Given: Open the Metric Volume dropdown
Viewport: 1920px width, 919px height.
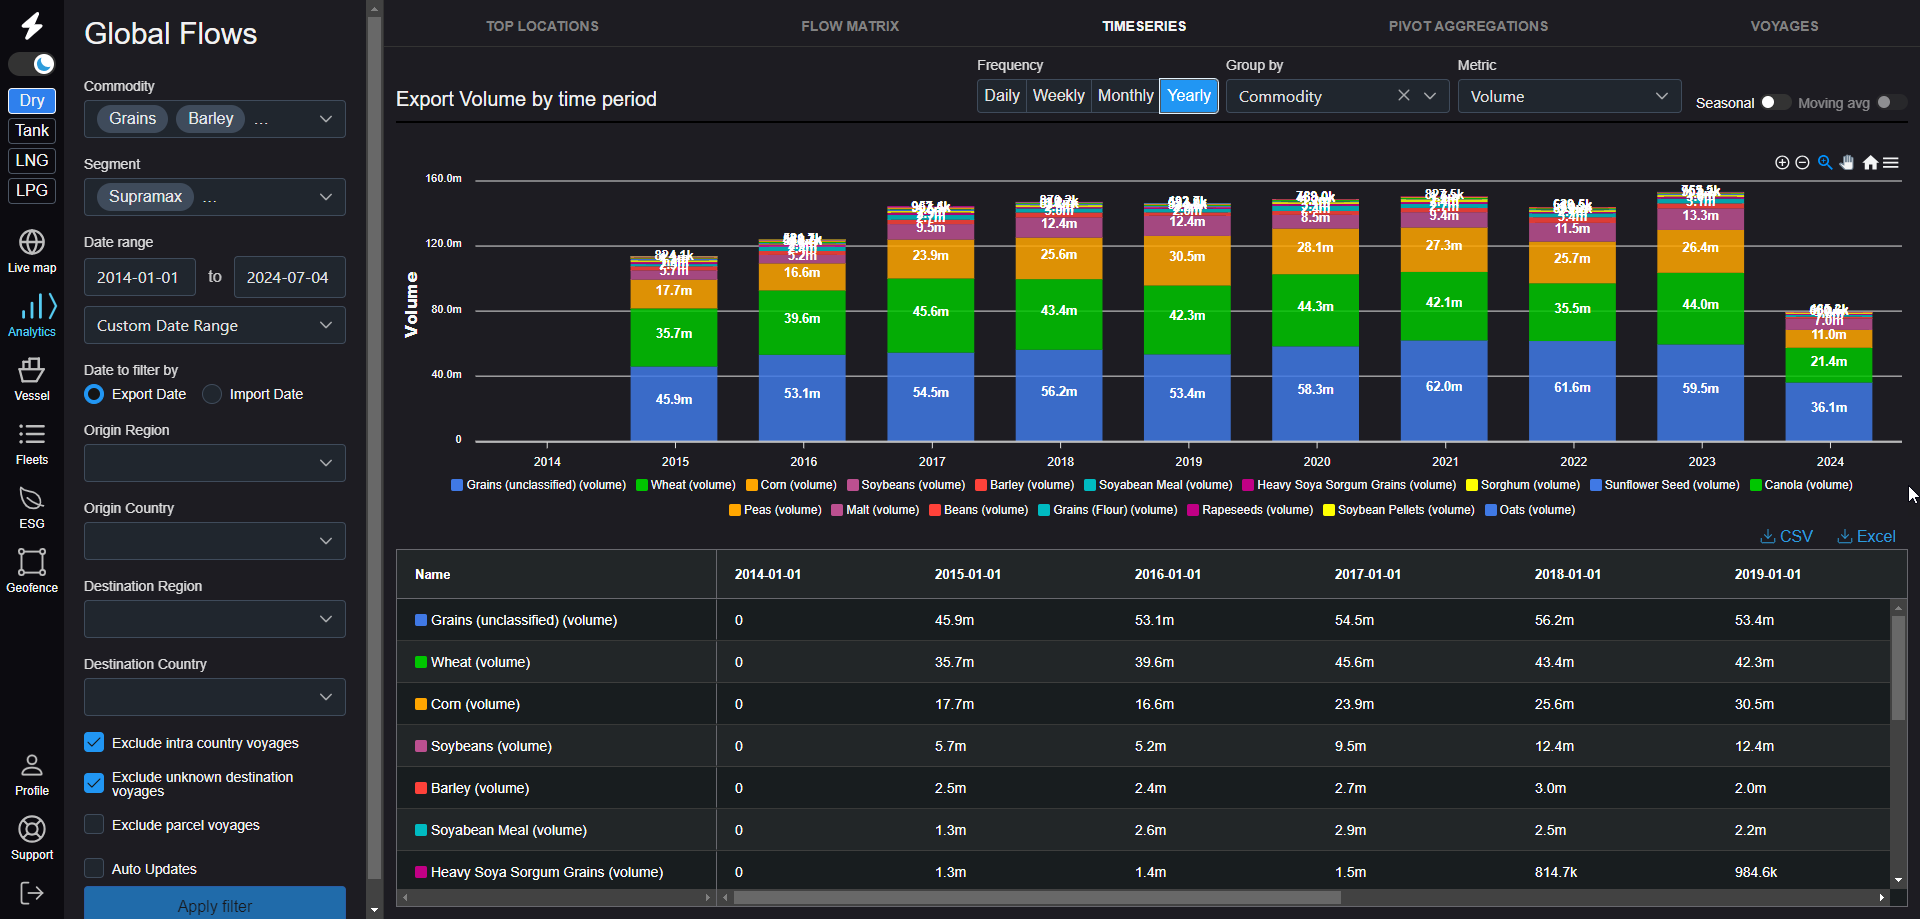Looking at the screenshot, I should [1569, 96].
